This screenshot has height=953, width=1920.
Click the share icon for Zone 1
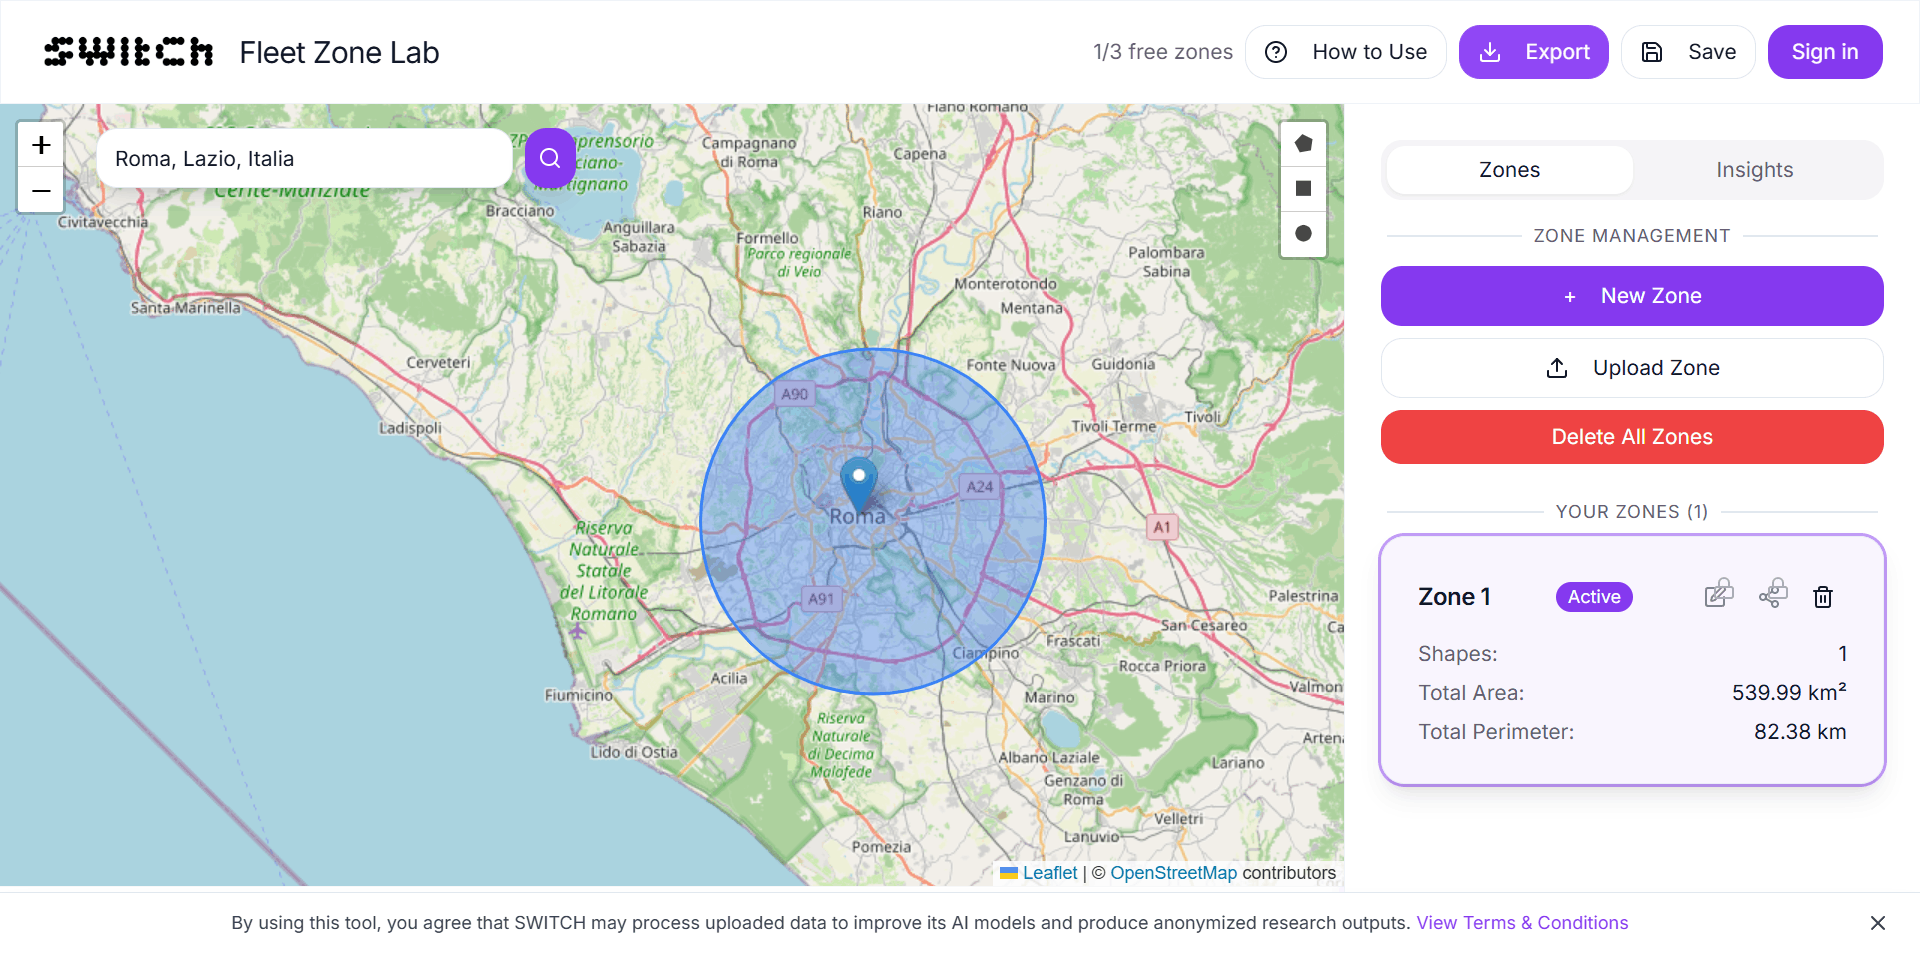click(1773, 594)
